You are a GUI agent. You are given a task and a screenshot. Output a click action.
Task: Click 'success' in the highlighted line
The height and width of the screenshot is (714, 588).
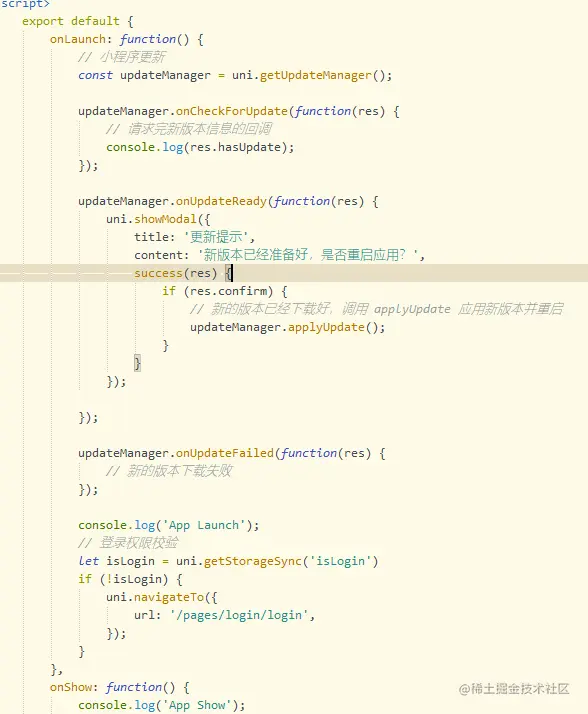pyautogui.click(x=158, y=273)
